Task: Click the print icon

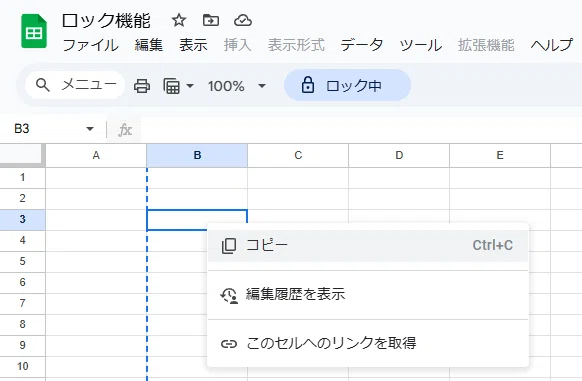Action: [142, 86]
